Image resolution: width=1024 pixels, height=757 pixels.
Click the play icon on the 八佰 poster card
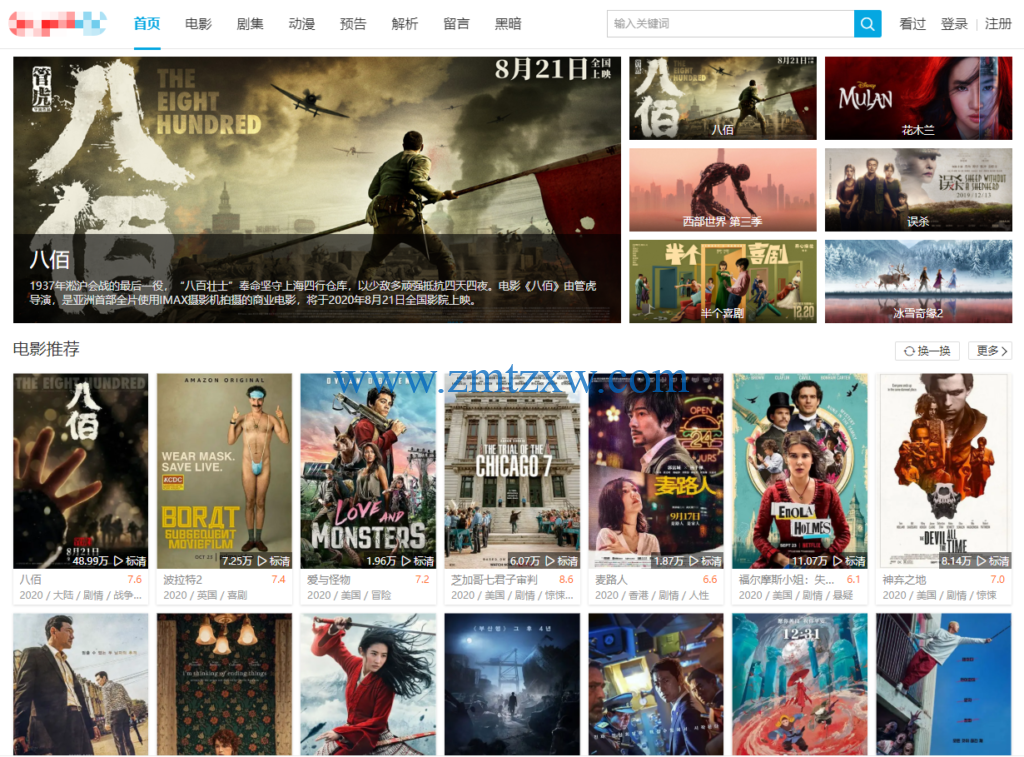click(118, 560)
